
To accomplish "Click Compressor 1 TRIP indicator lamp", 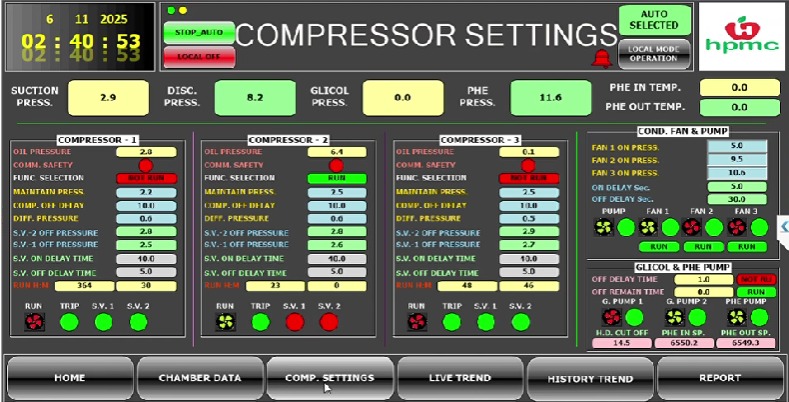I will click(x=69, y=321).
